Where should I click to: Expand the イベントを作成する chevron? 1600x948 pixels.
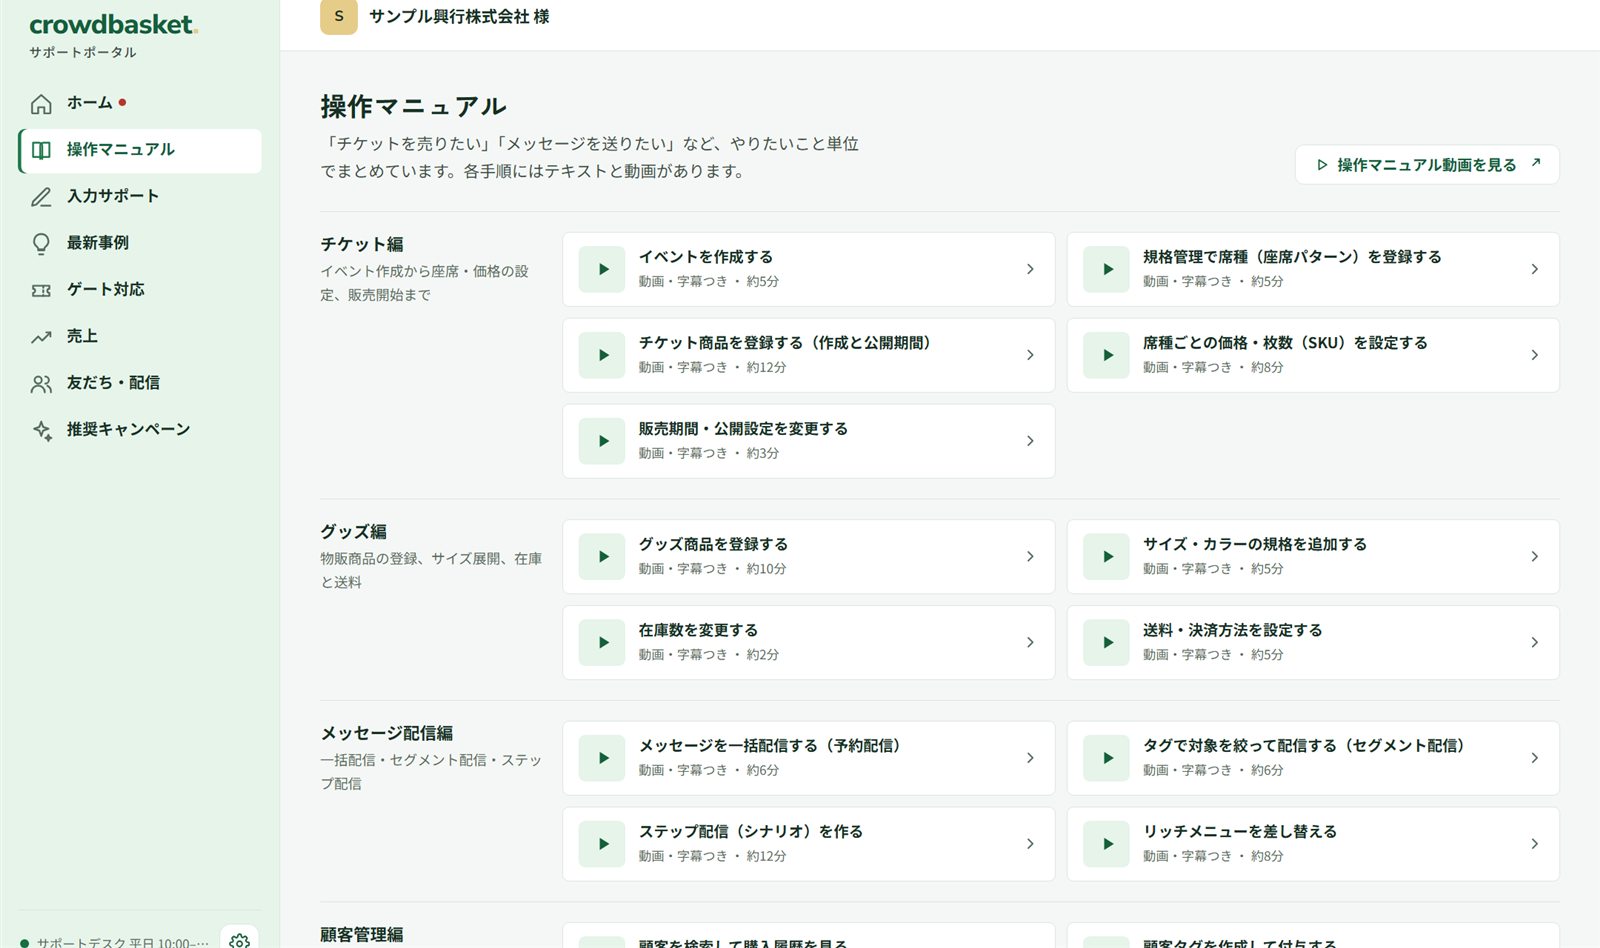(1030, 269)
